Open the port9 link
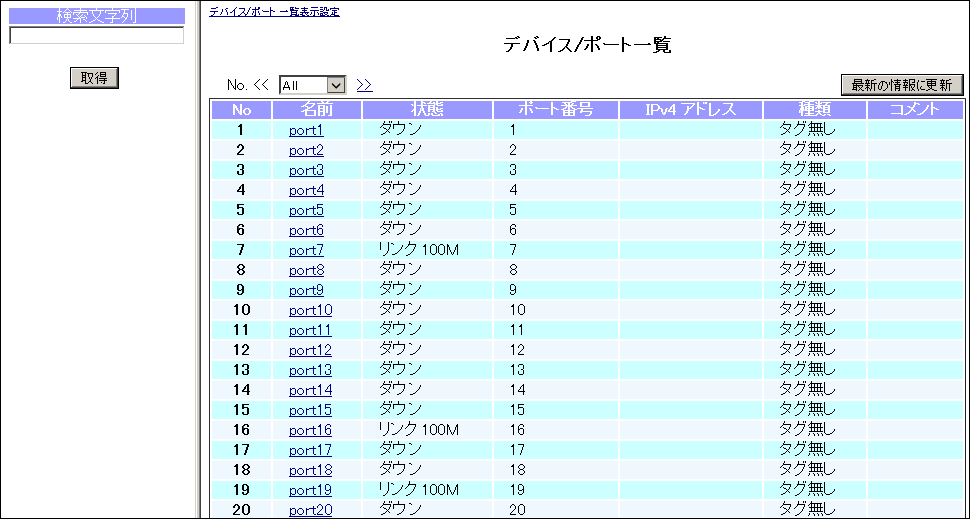The width and height of the screenshot is (970, 519). (x=306, y=290)
